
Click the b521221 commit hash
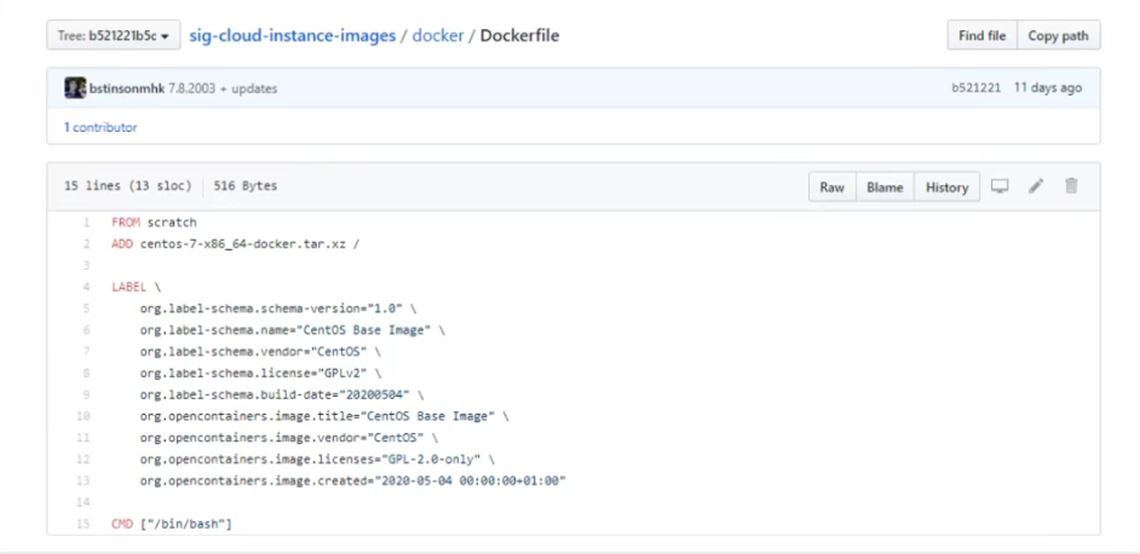(x=976, y=88)
